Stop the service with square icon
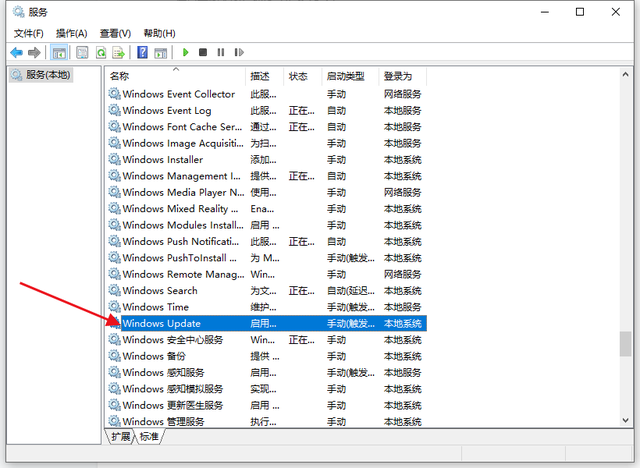 [203, 53]
